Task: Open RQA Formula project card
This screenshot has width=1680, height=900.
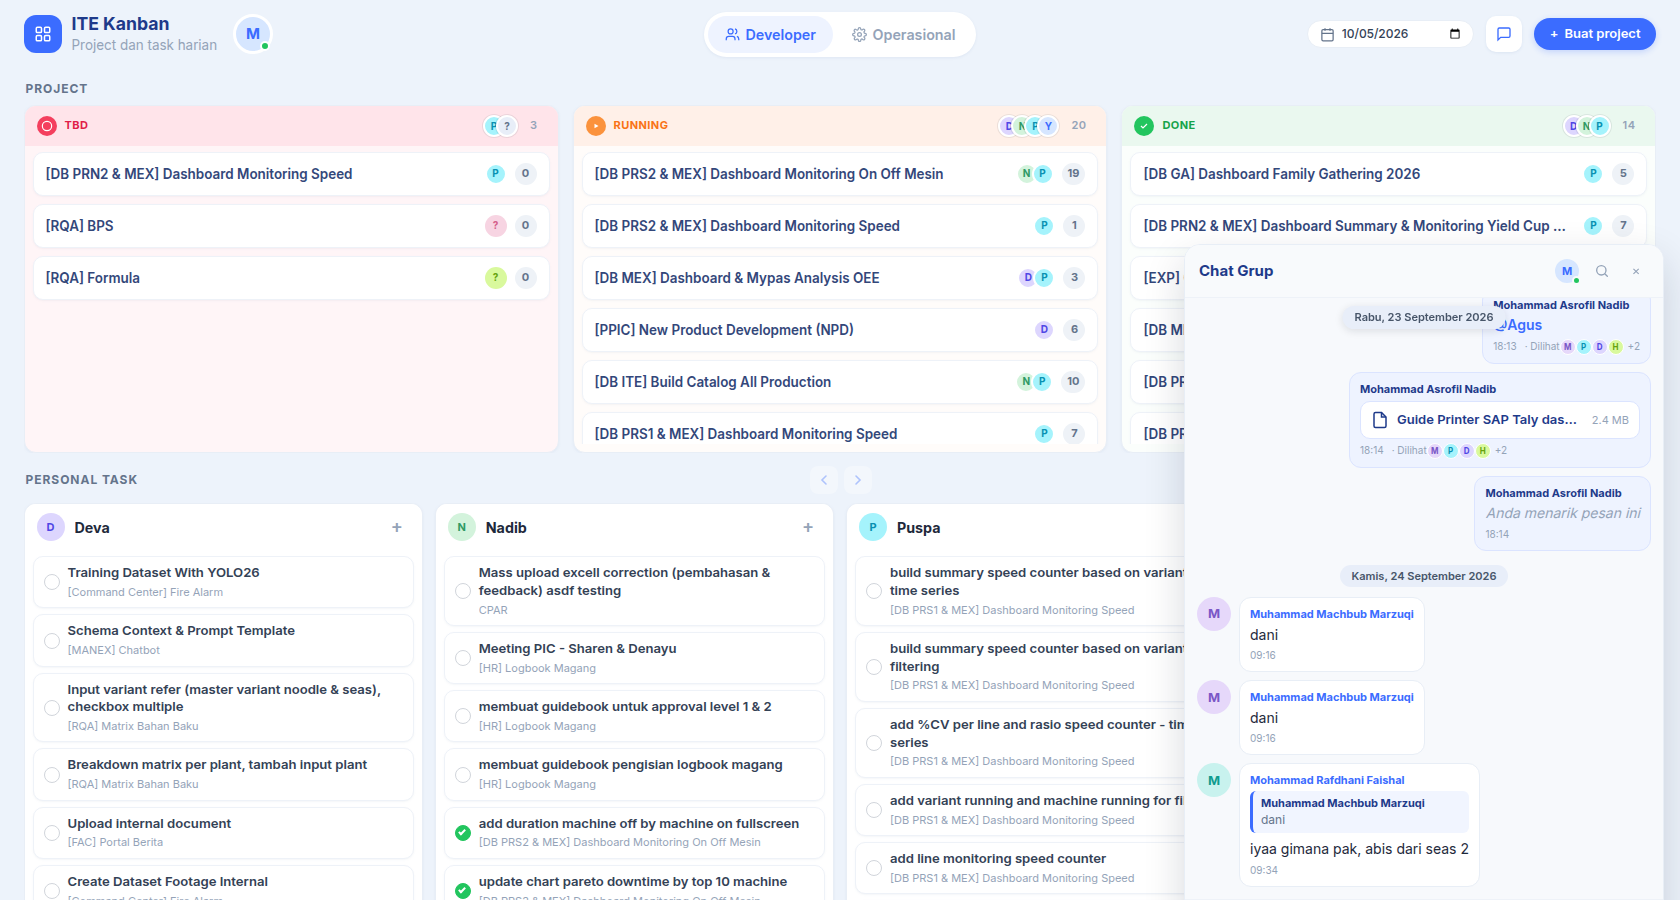Action: pyautogui.click(x=291, y=278)
